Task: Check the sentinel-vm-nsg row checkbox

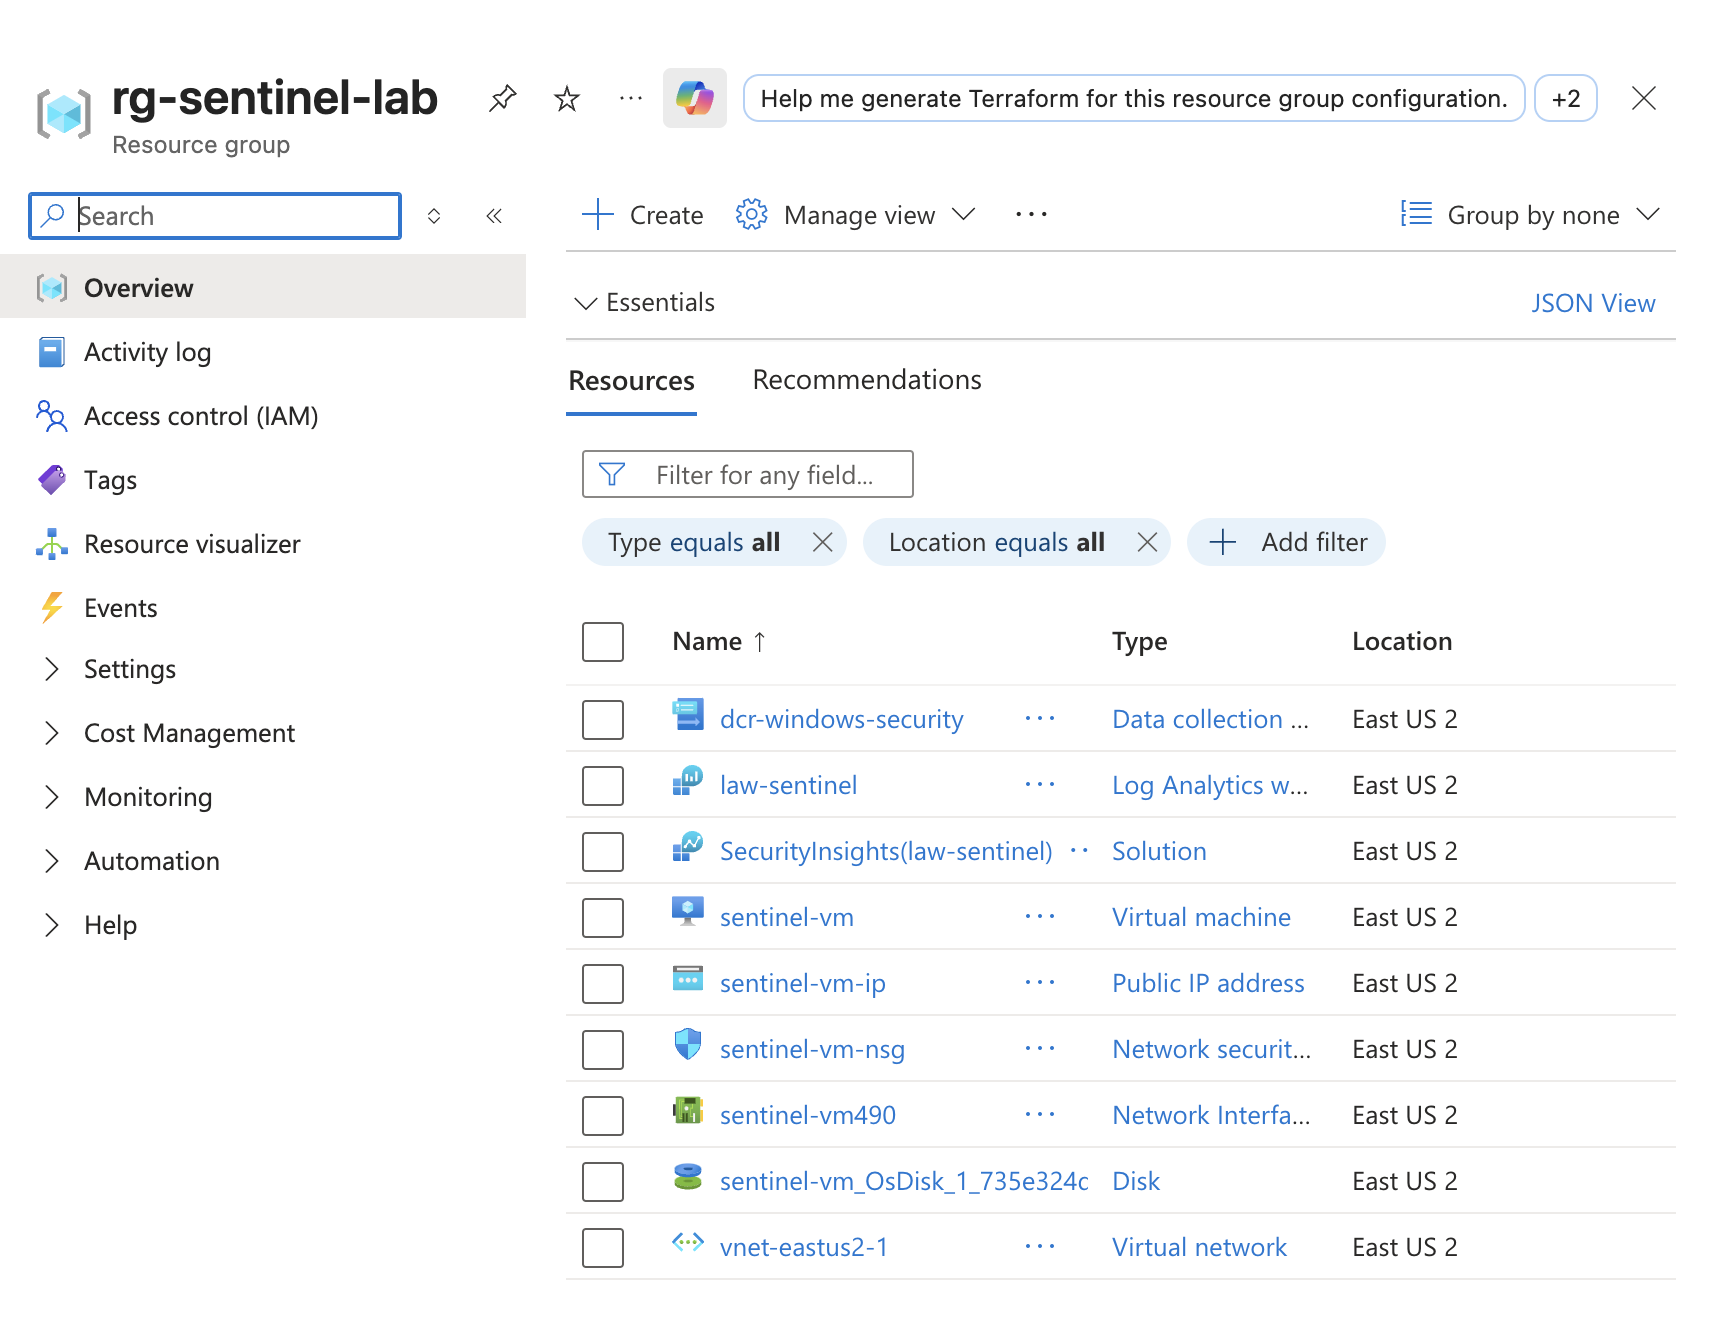Action: coord(603,1050)
